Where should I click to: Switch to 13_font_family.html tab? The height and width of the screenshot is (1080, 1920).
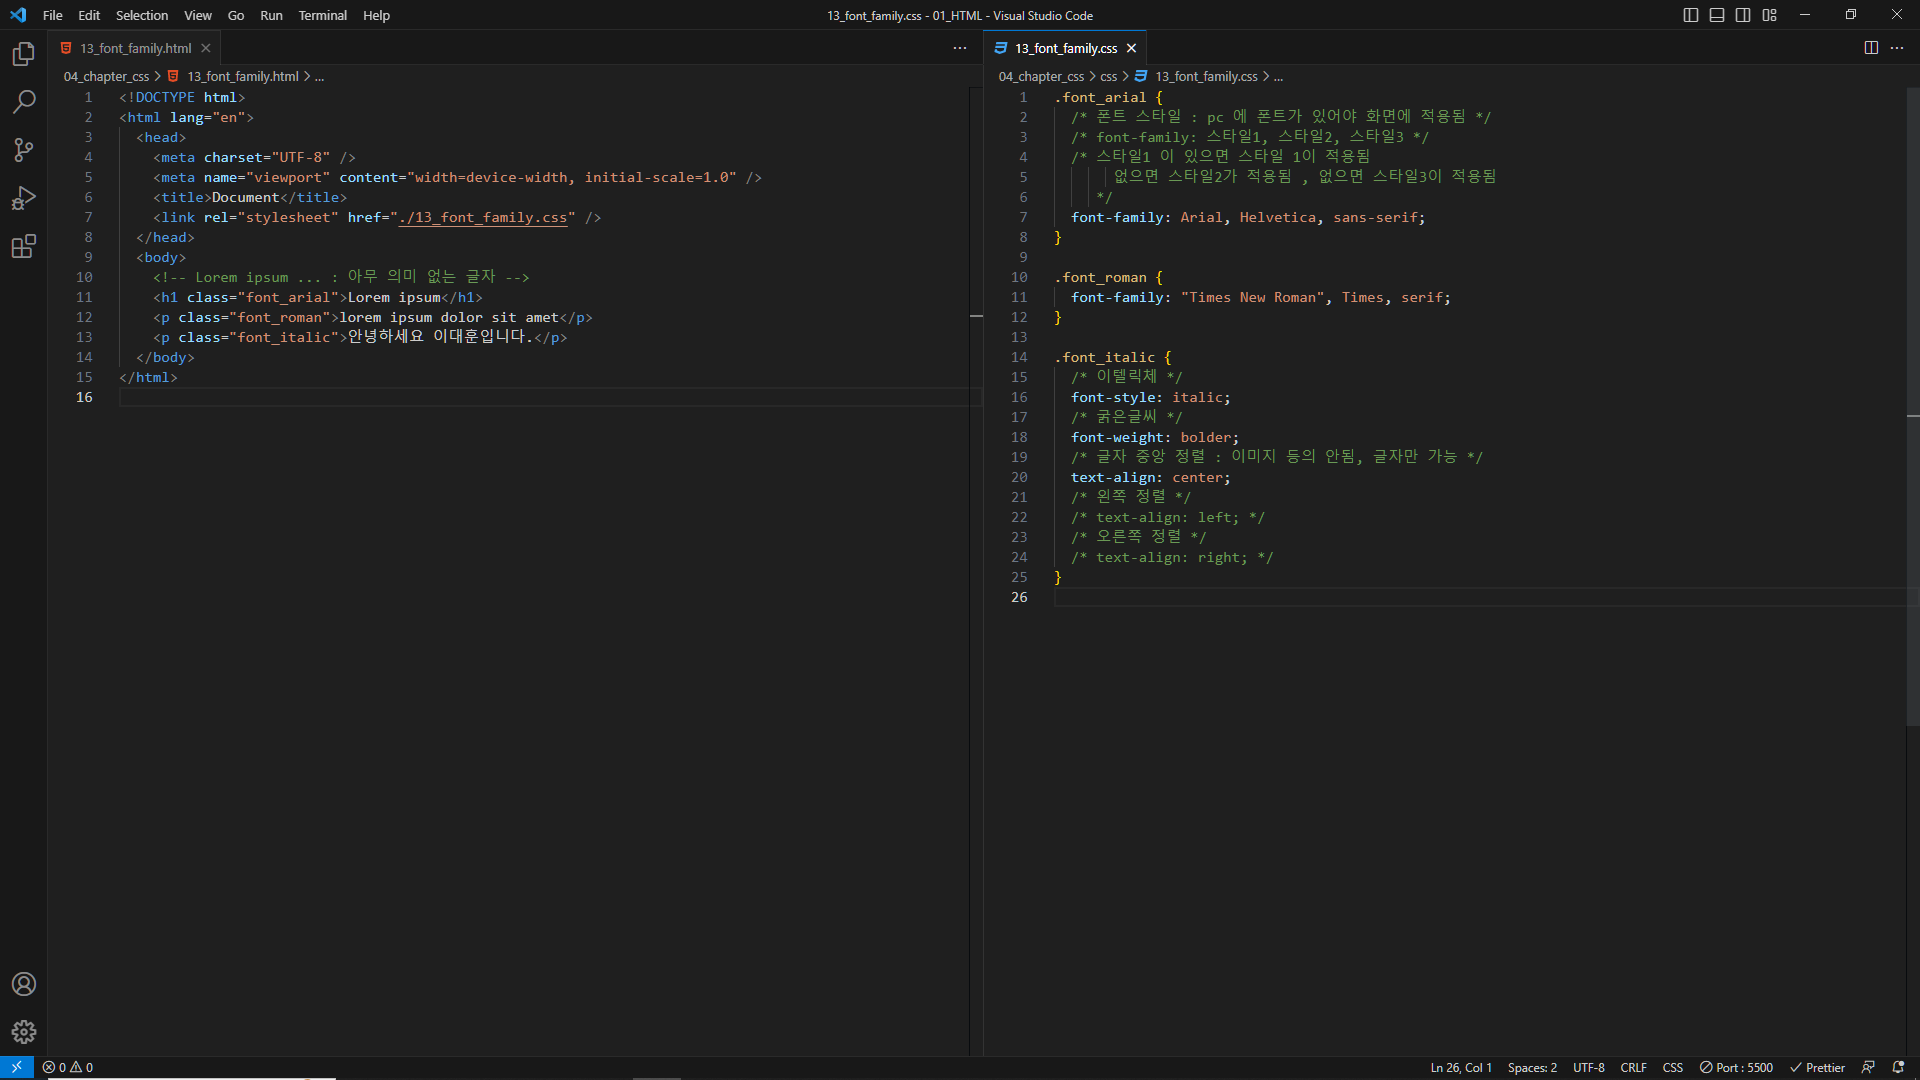tap(136, 48)
